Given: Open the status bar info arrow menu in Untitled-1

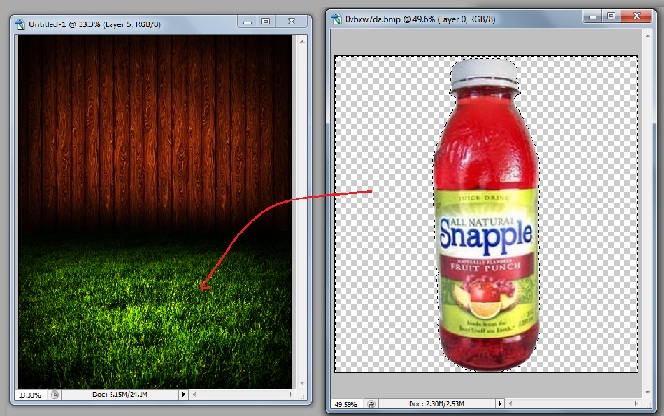Looking at the screenshot, I should coord(183,394).
